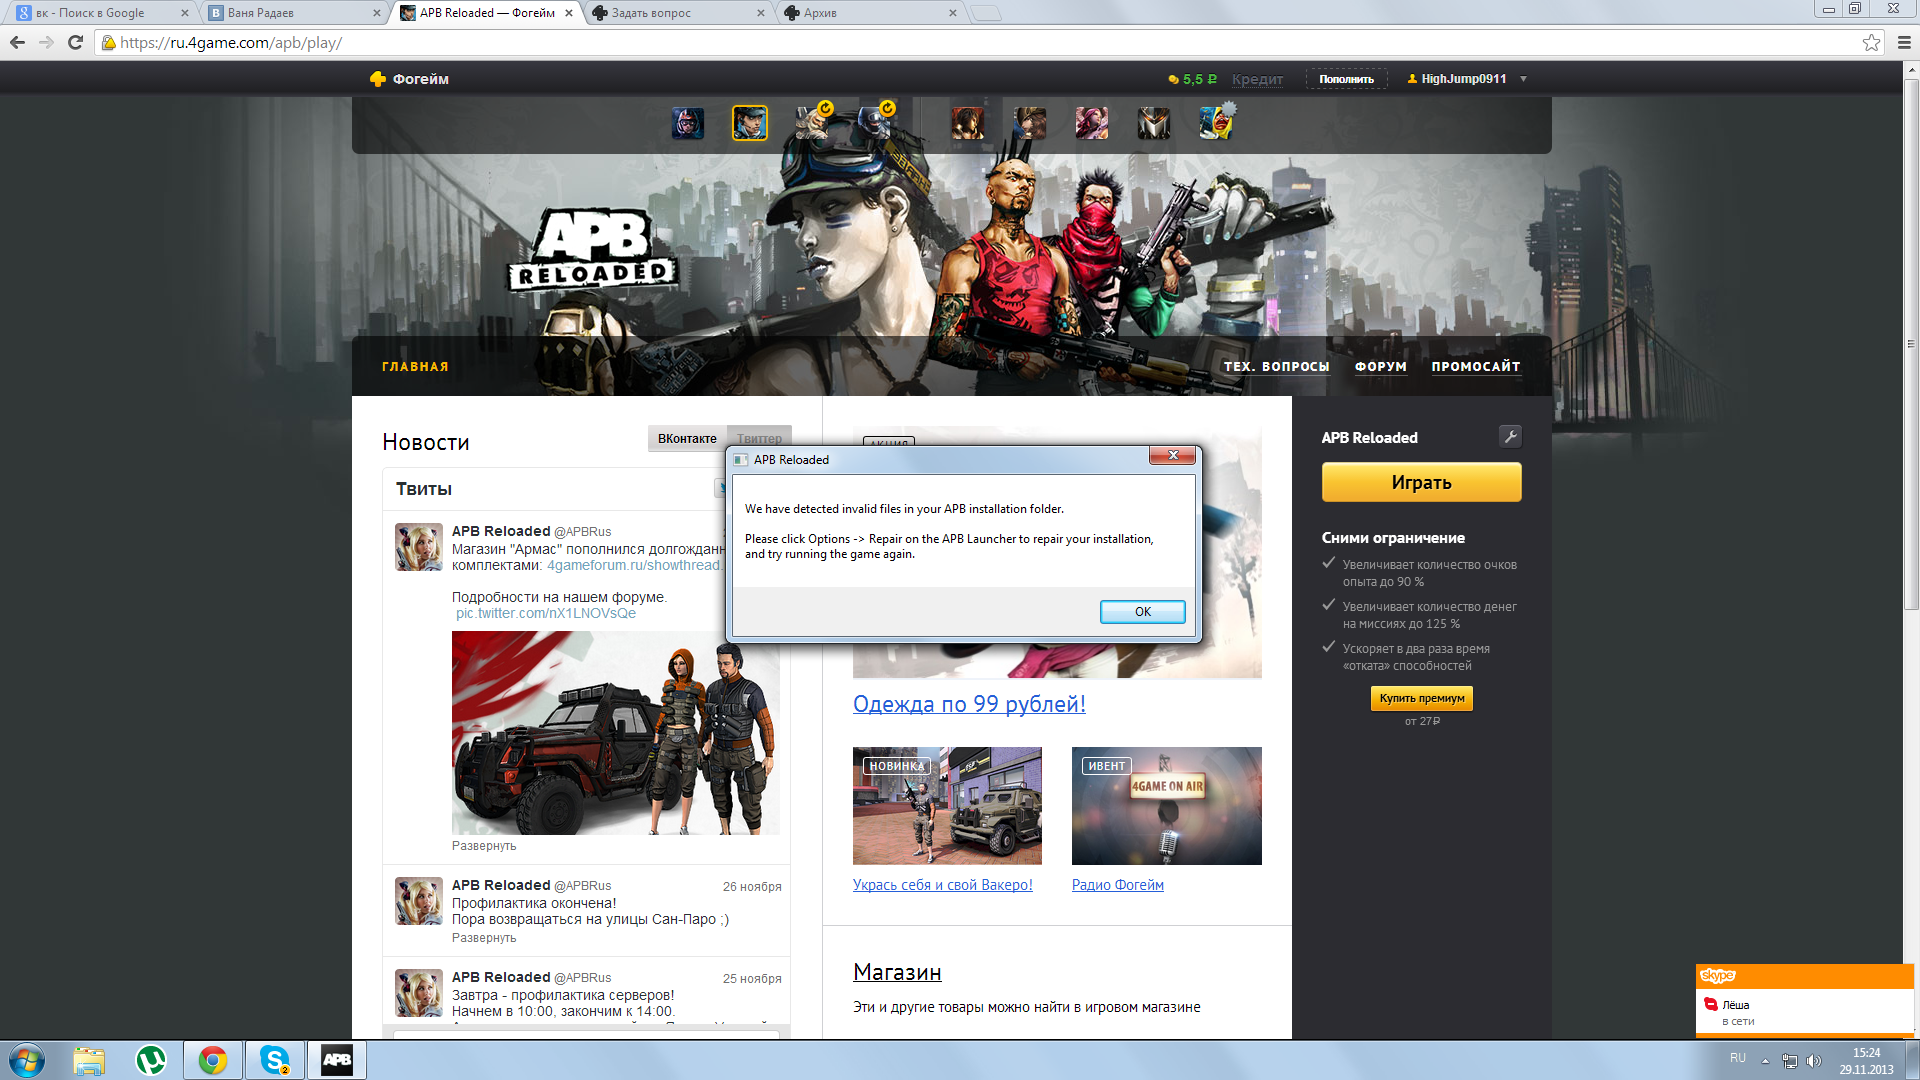Open ТЕХ. ВОПРОСЫ menu item

point(1276,367)
